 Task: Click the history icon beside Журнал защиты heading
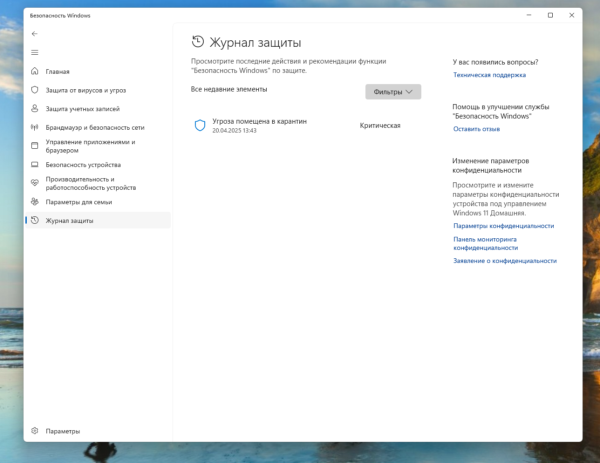[x=198, y=42]
